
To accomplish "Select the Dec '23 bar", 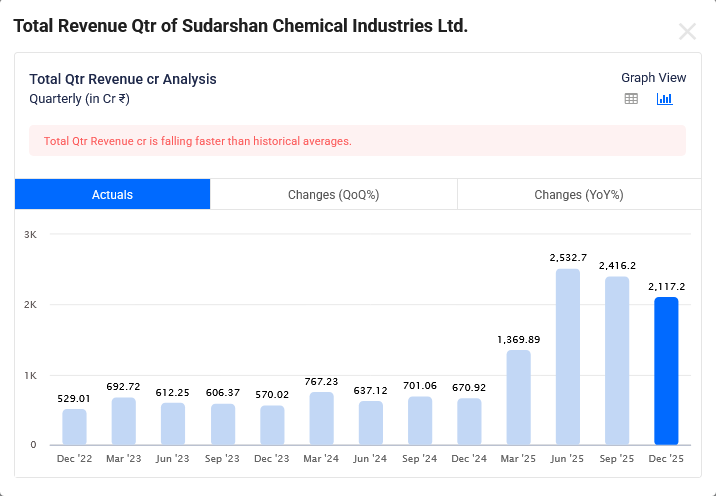I will point(272,425).
